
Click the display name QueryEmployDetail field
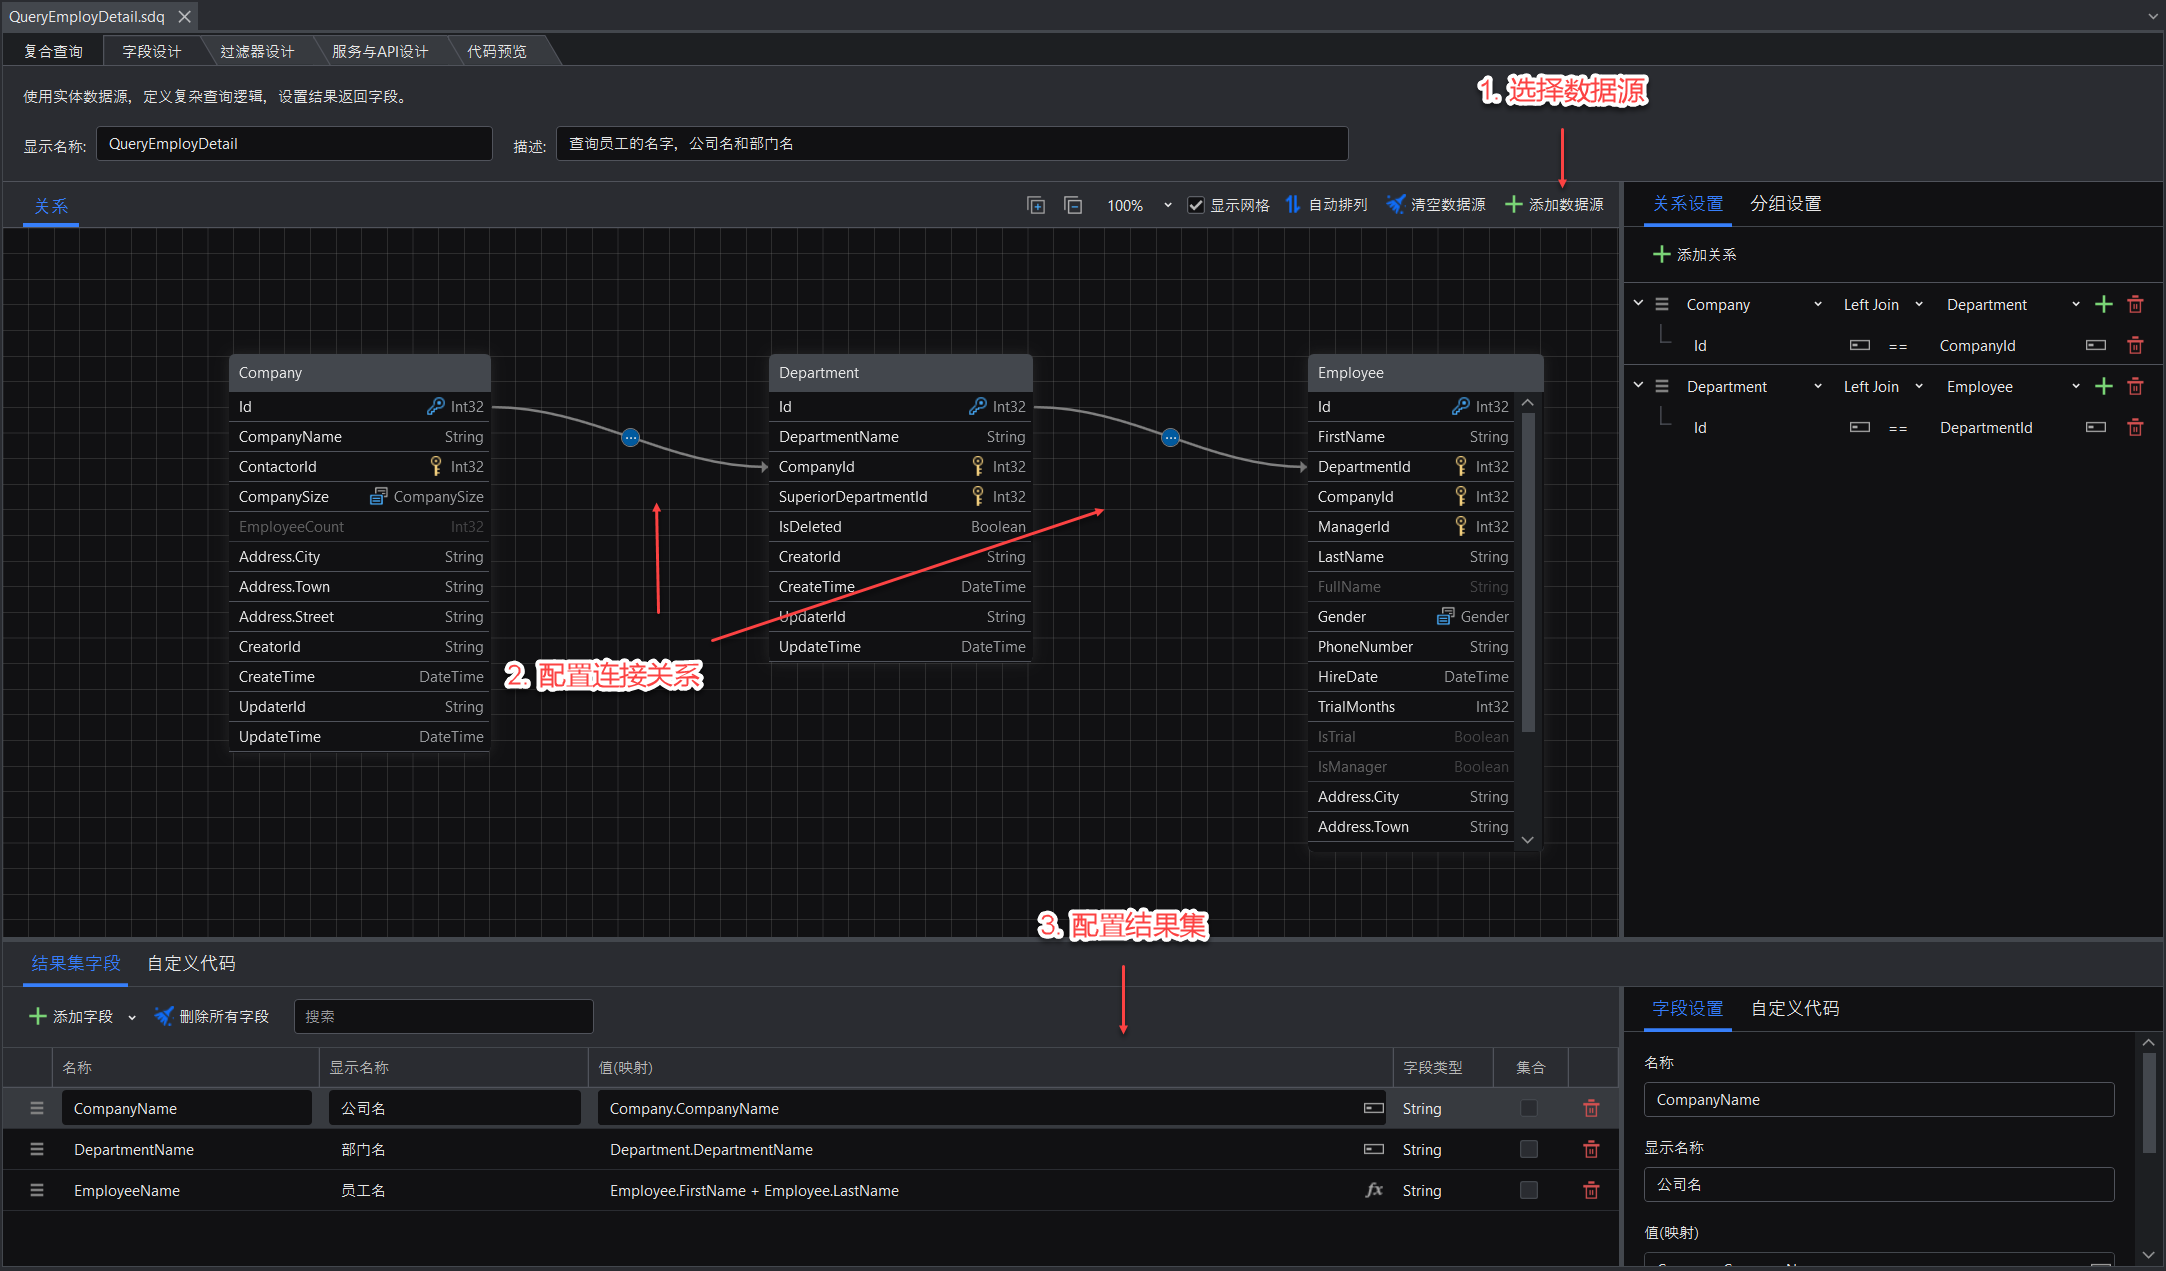(294, 144)
